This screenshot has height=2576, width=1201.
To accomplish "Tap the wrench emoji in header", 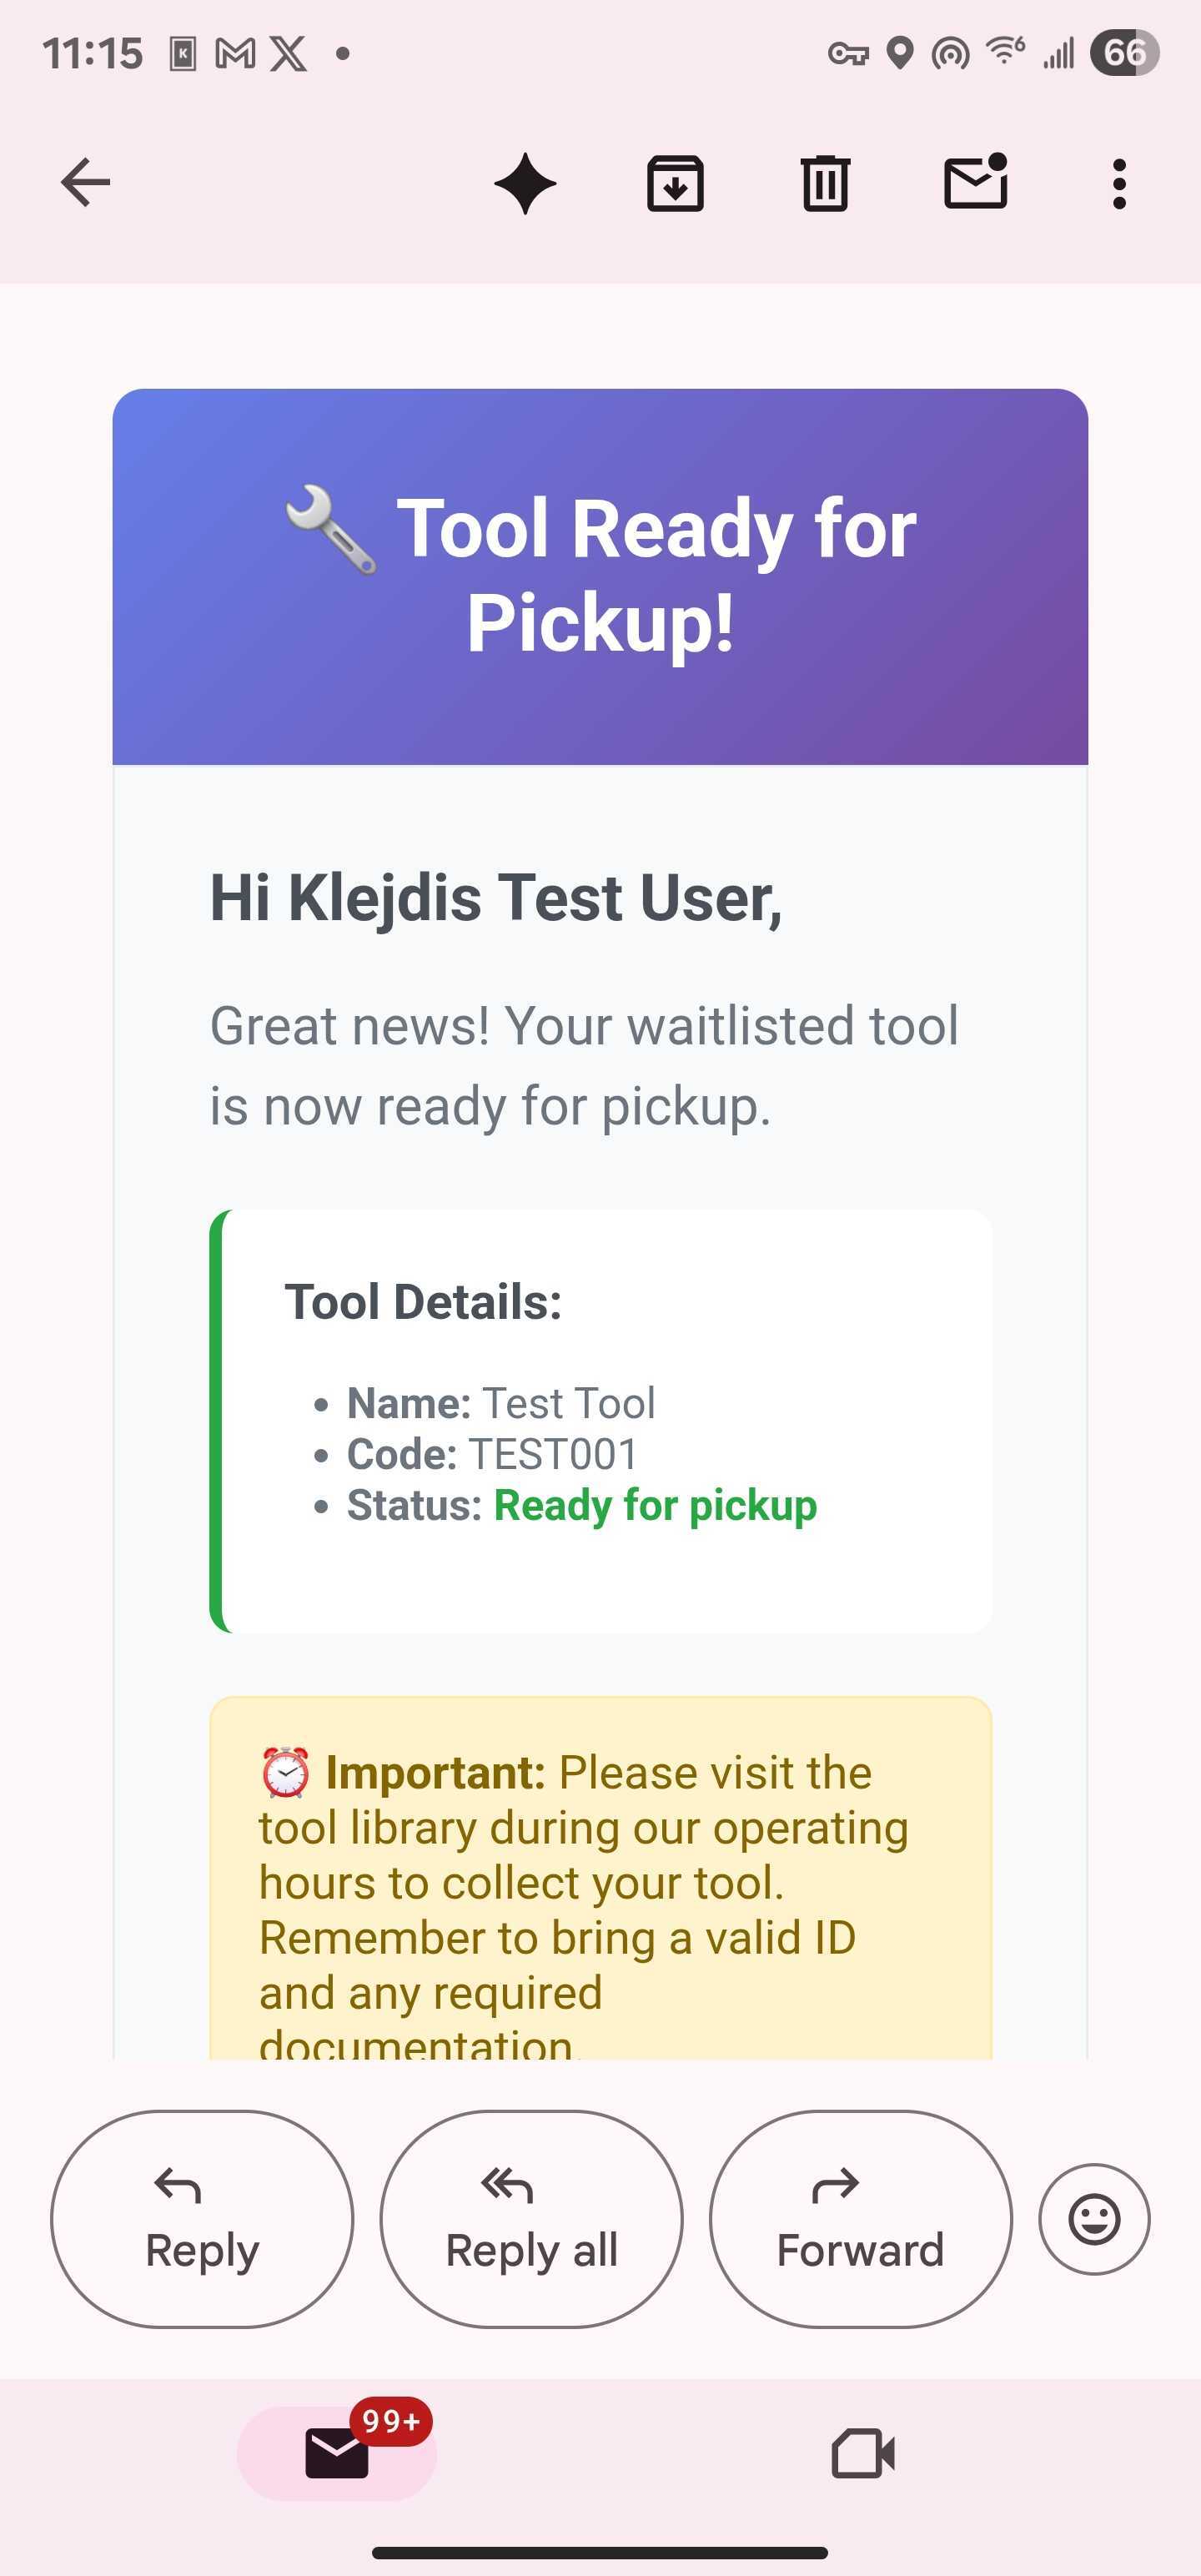I will click(331, 530).
